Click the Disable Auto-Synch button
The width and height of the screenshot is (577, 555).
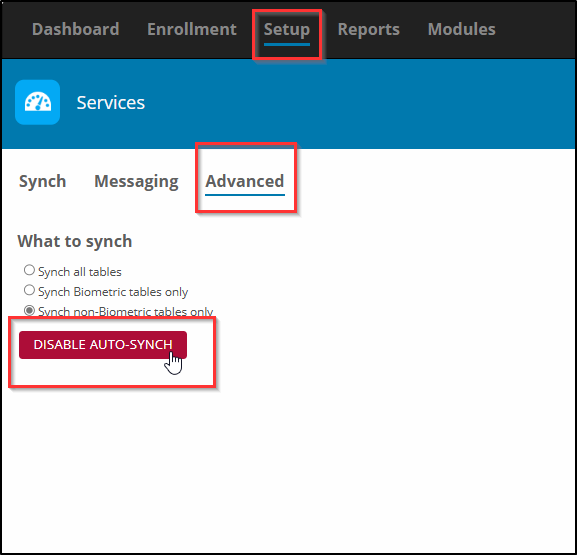[103, 345]
